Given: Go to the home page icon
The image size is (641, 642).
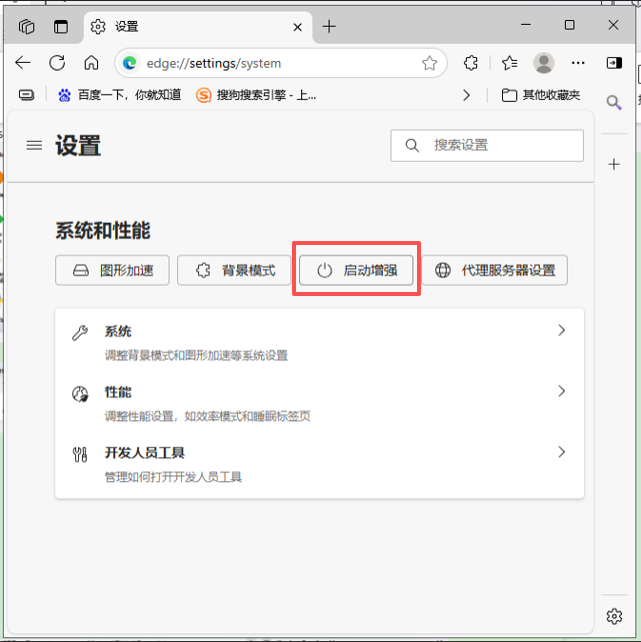Looking at the screenshot, I should coord(91,63).
